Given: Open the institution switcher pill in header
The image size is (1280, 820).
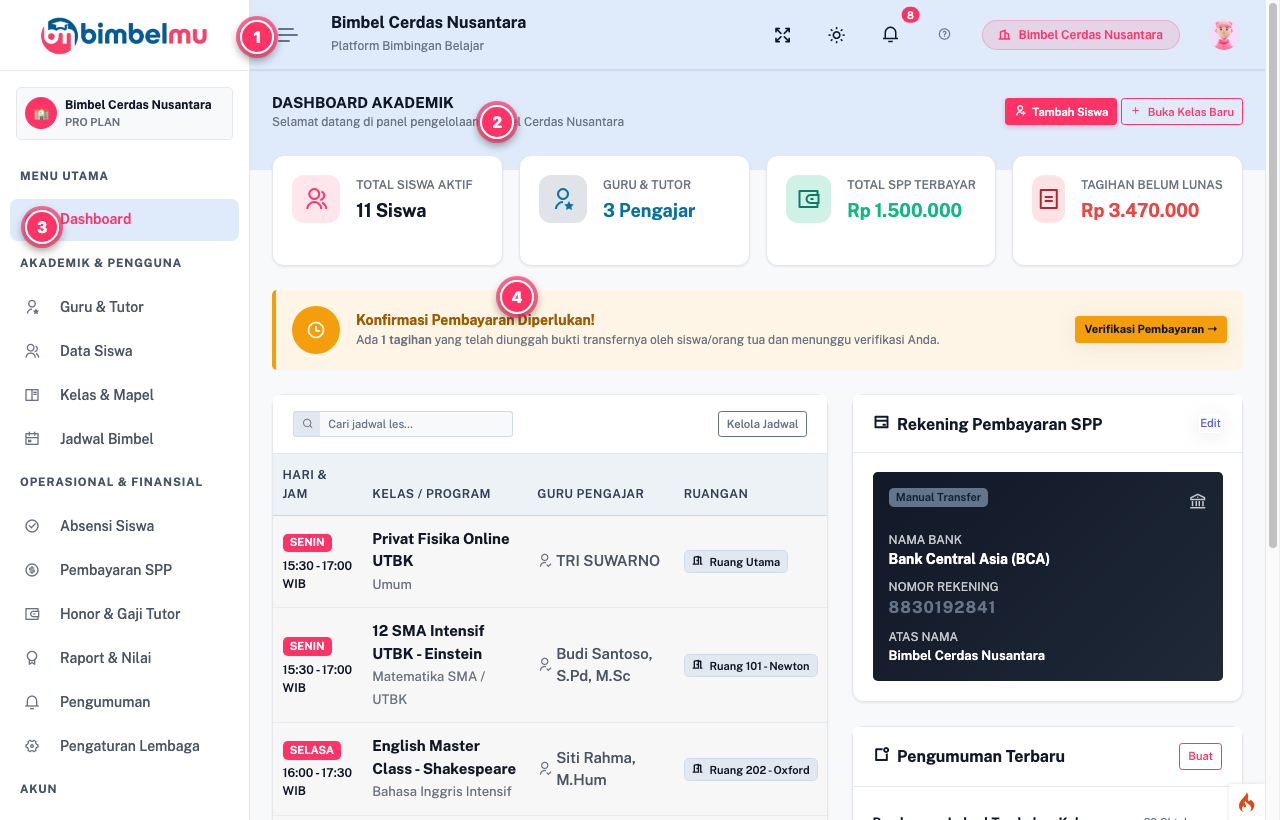Looking at the screenshot, I should (x=1081, y=35).
